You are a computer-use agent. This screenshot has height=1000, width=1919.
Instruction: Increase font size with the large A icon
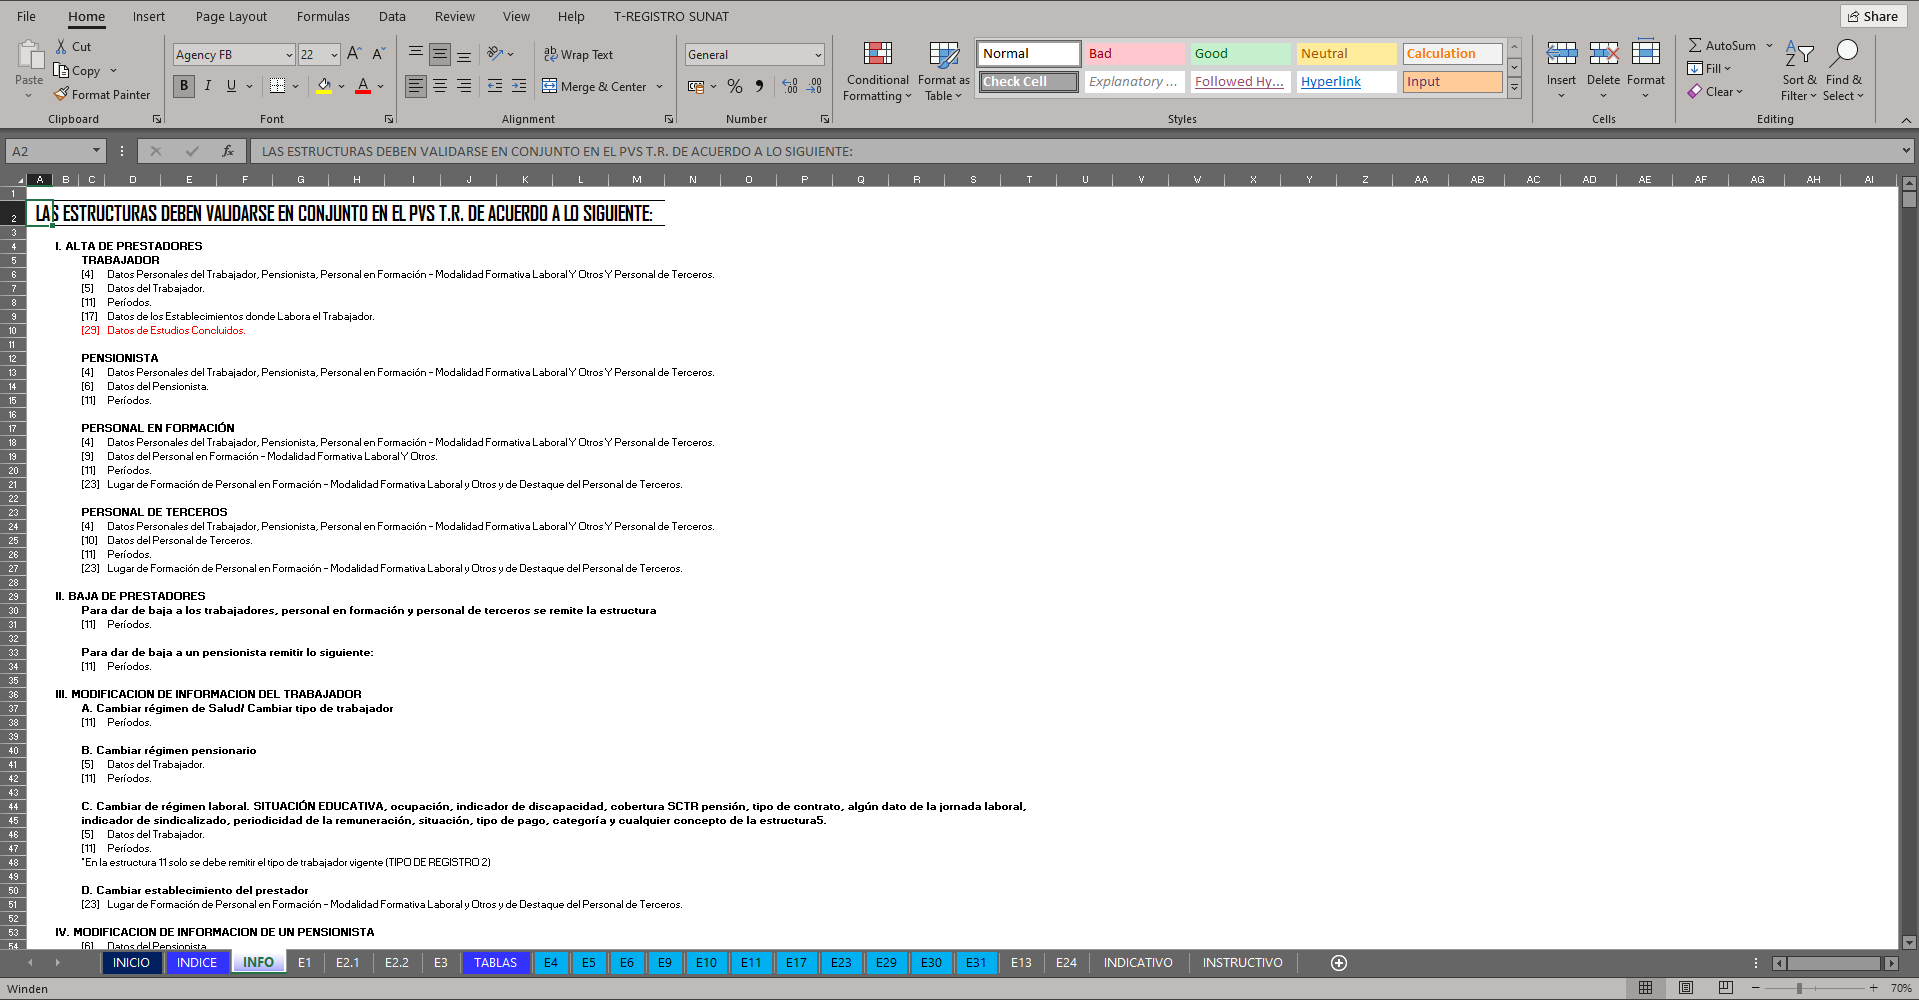click(x=354, y=54)
